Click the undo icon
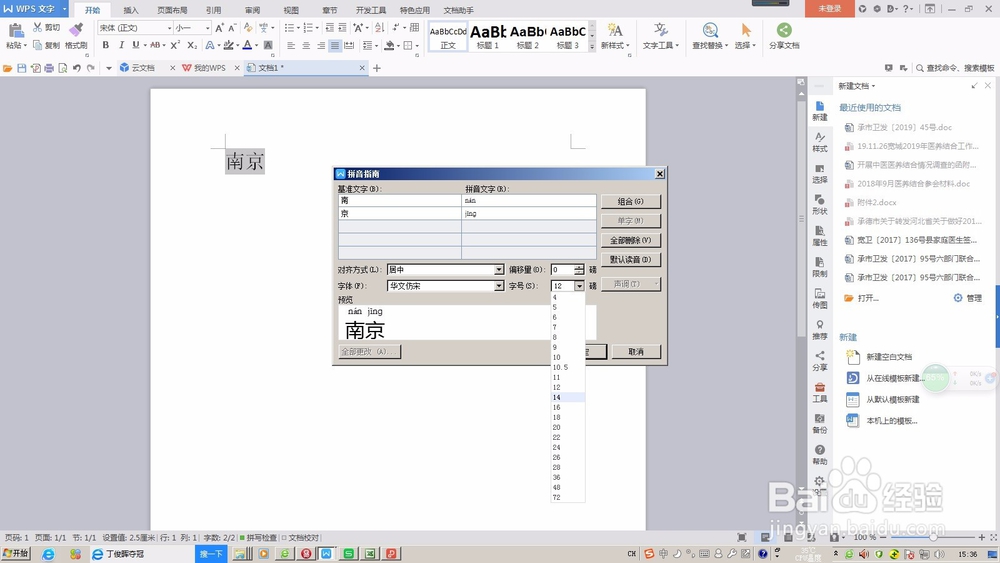Image resolution: width=1000 pixels, height=563 pixels. point(77,68)
